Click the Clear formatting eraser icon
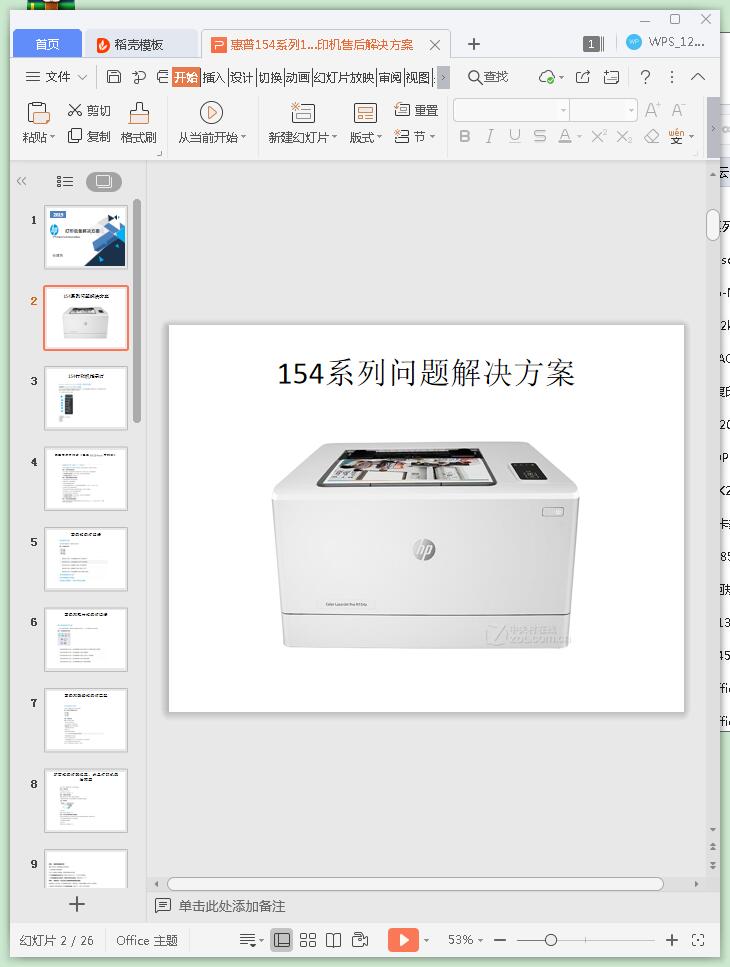The height and width of the screenshot is (967, 730). [x=652, y=136]
